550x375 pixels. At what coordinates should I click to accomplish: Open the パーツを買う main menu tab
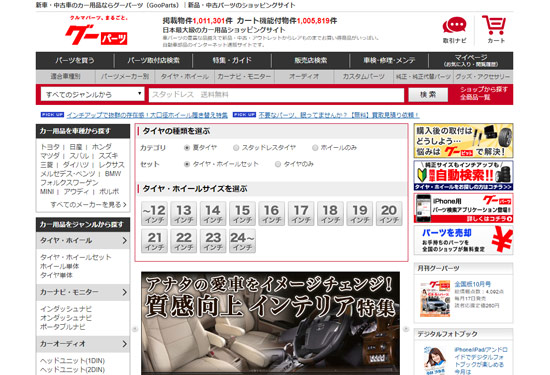tap(75, 60)
